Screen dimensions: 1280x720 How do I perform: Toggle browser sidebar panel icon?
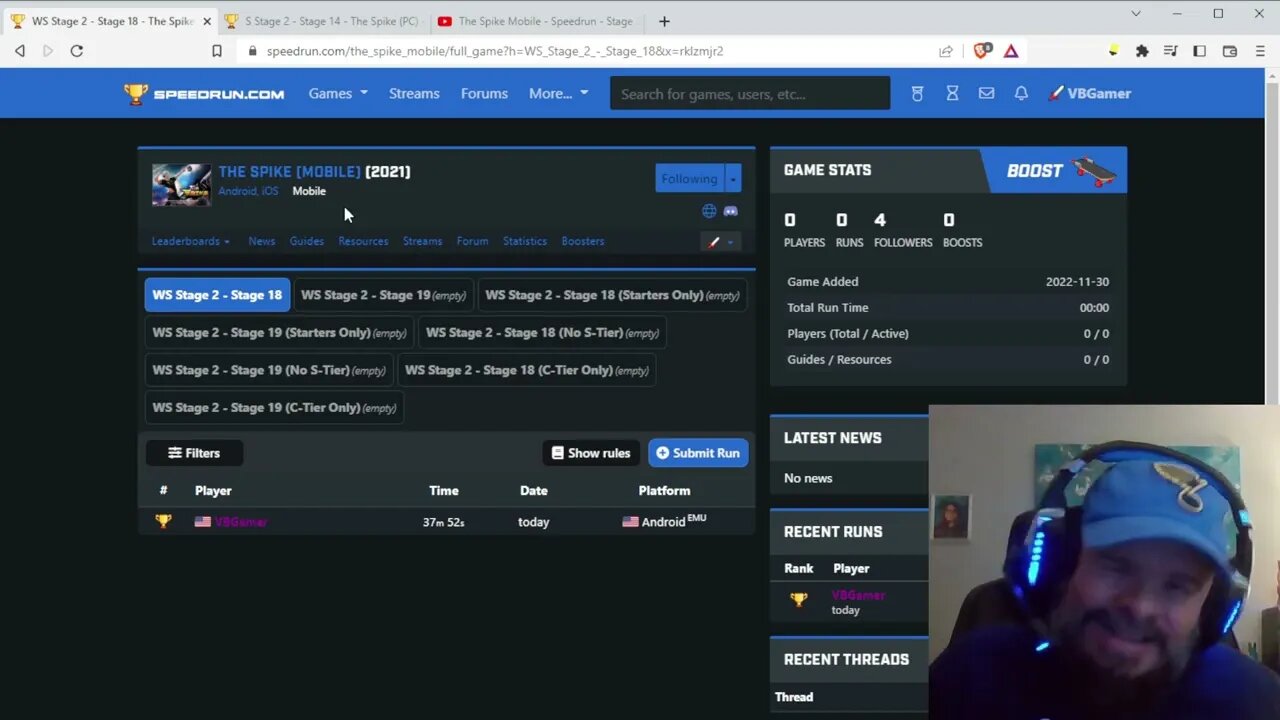[x=1199, y=50]
